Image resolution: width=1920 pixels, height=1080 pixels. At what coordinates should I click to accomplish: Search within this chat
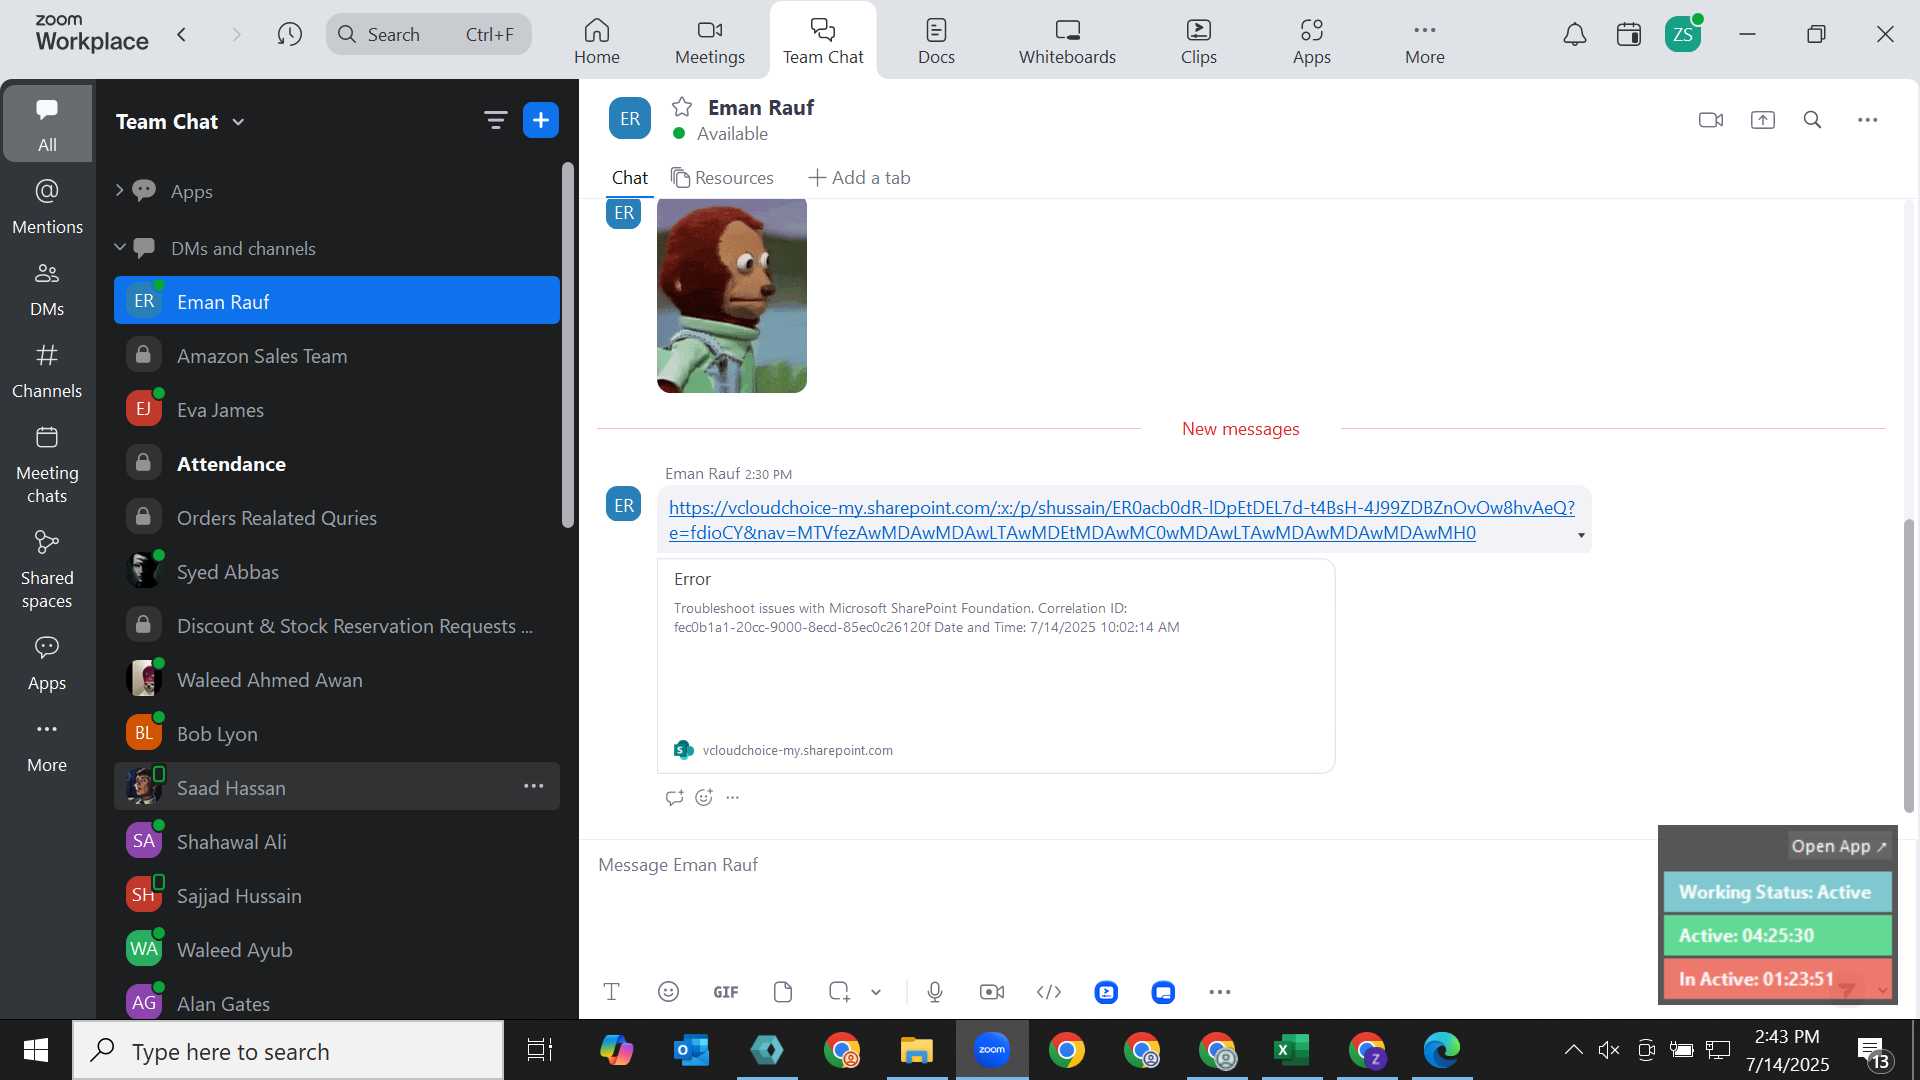(1812, 120)
